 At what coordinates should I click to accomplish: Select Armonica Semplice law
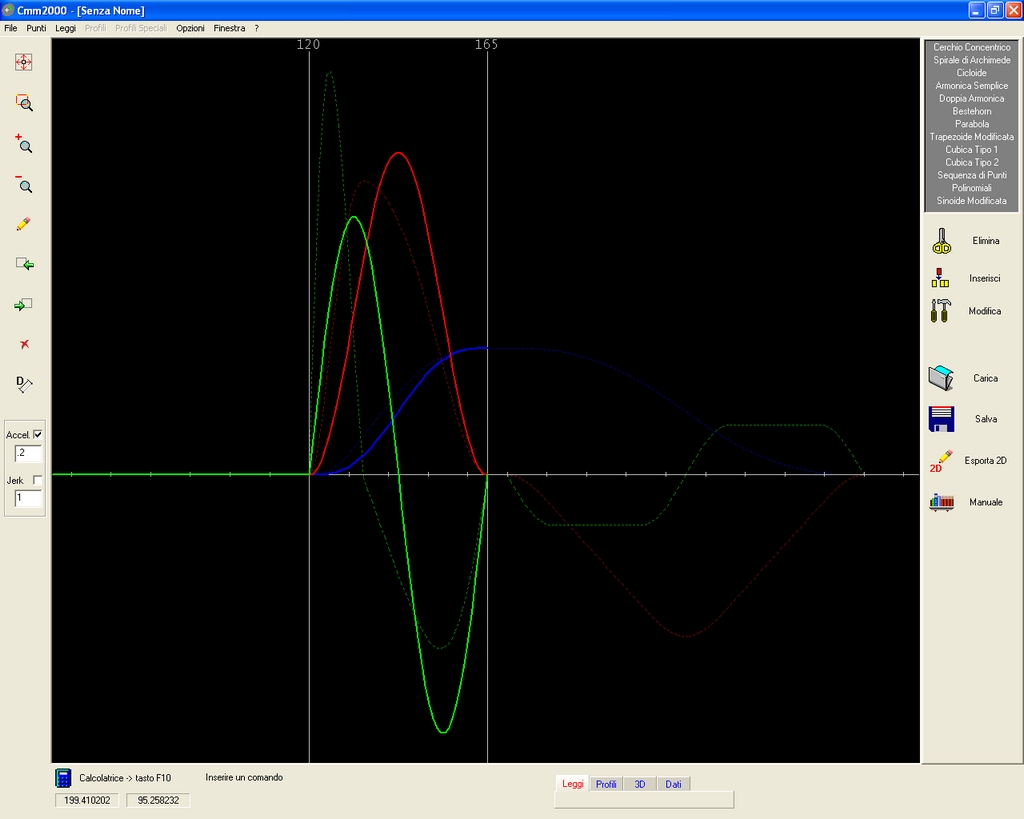tap(971, 86)
